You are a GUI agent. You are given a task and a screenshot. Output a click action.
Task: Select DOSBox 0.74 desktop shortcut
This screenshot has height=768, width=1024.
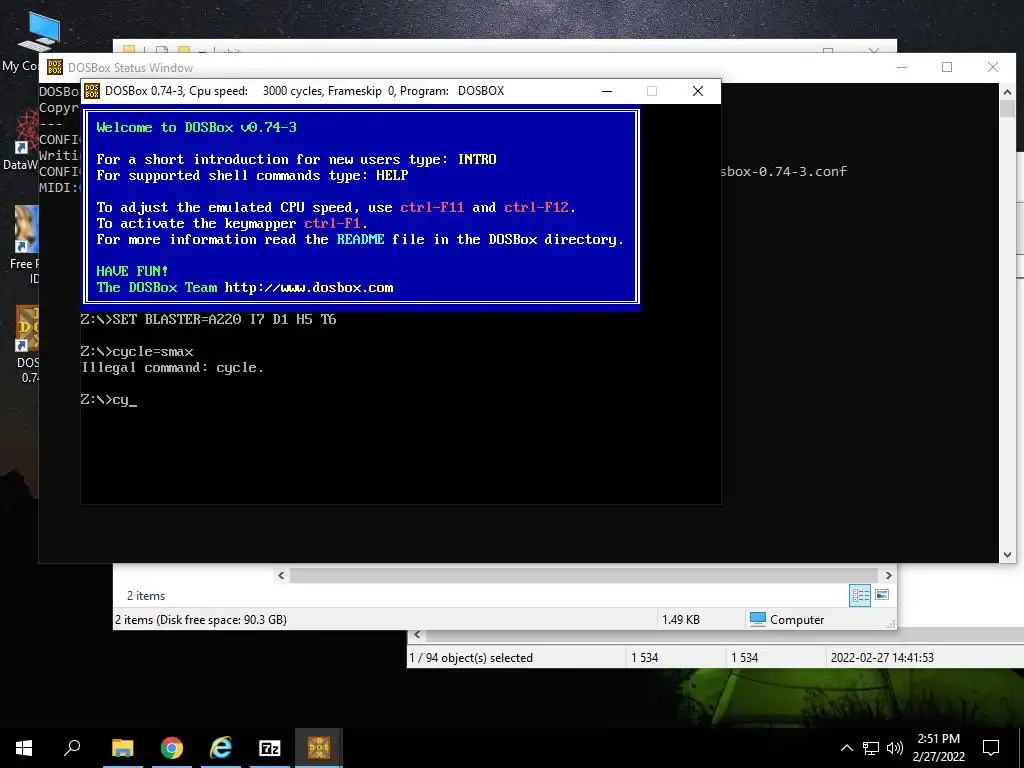[x=27, y=343]
